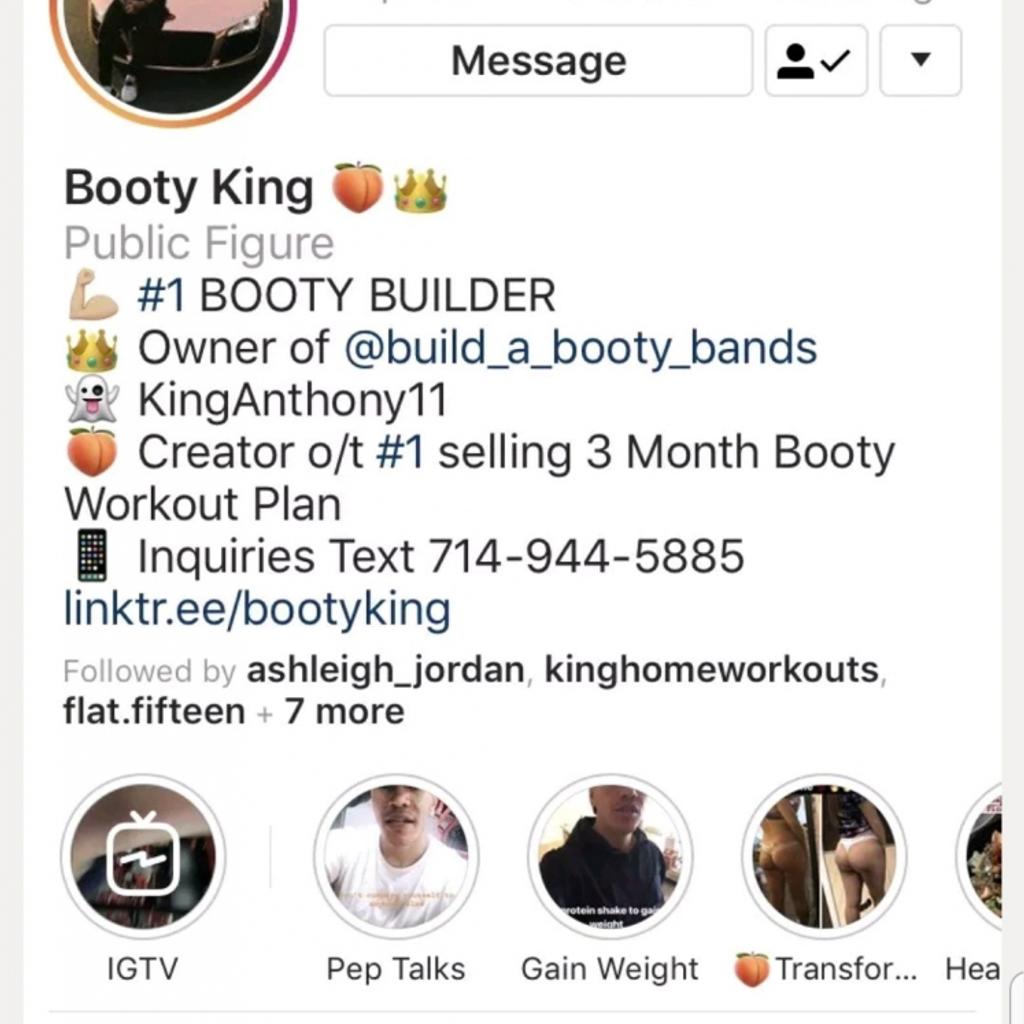
Task: Expand the suggested accounts dropdown arrow
Action: pyautogui.click(x=921, y=61)
